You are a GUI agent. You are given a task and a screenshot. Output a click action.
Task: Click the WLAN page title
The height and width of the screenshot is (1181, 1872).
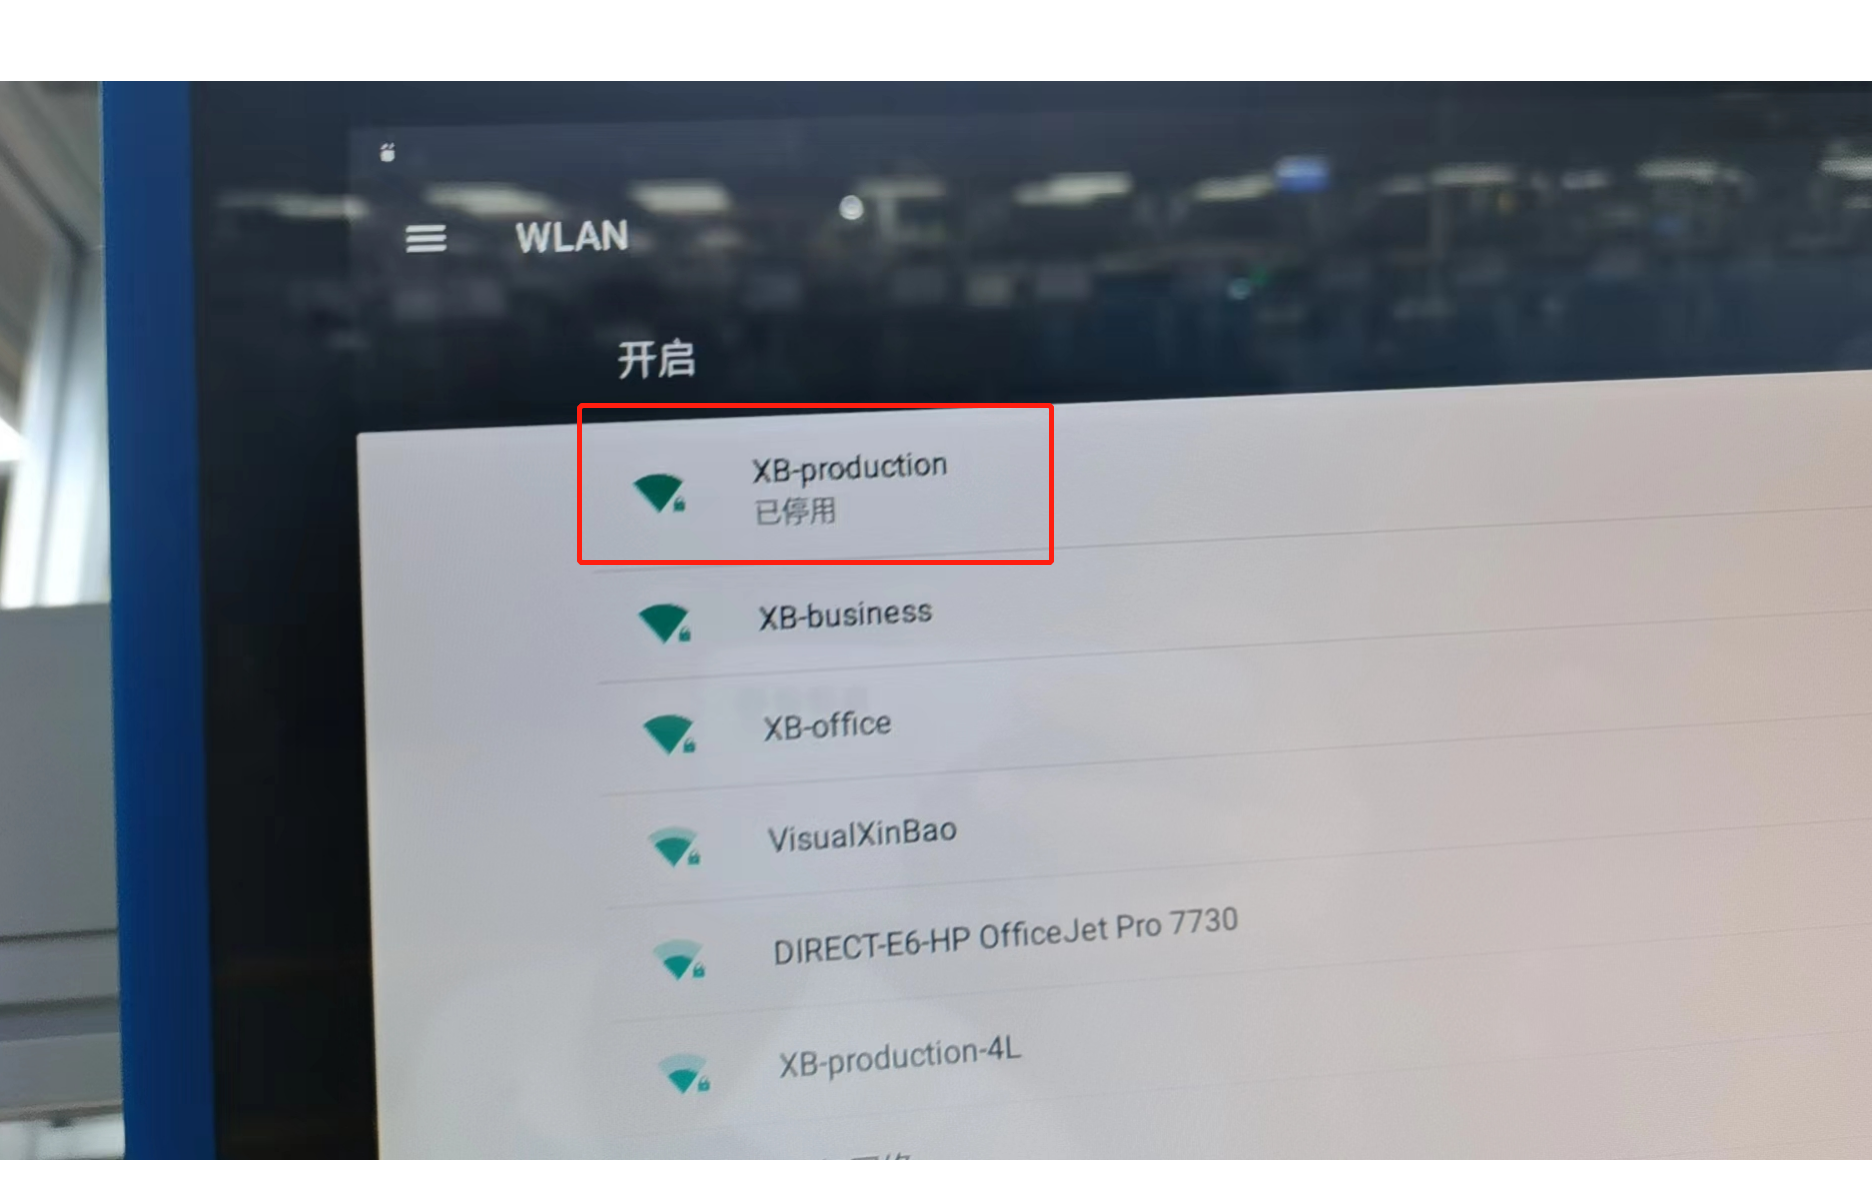pyautogui.click(x=572, y=237)
